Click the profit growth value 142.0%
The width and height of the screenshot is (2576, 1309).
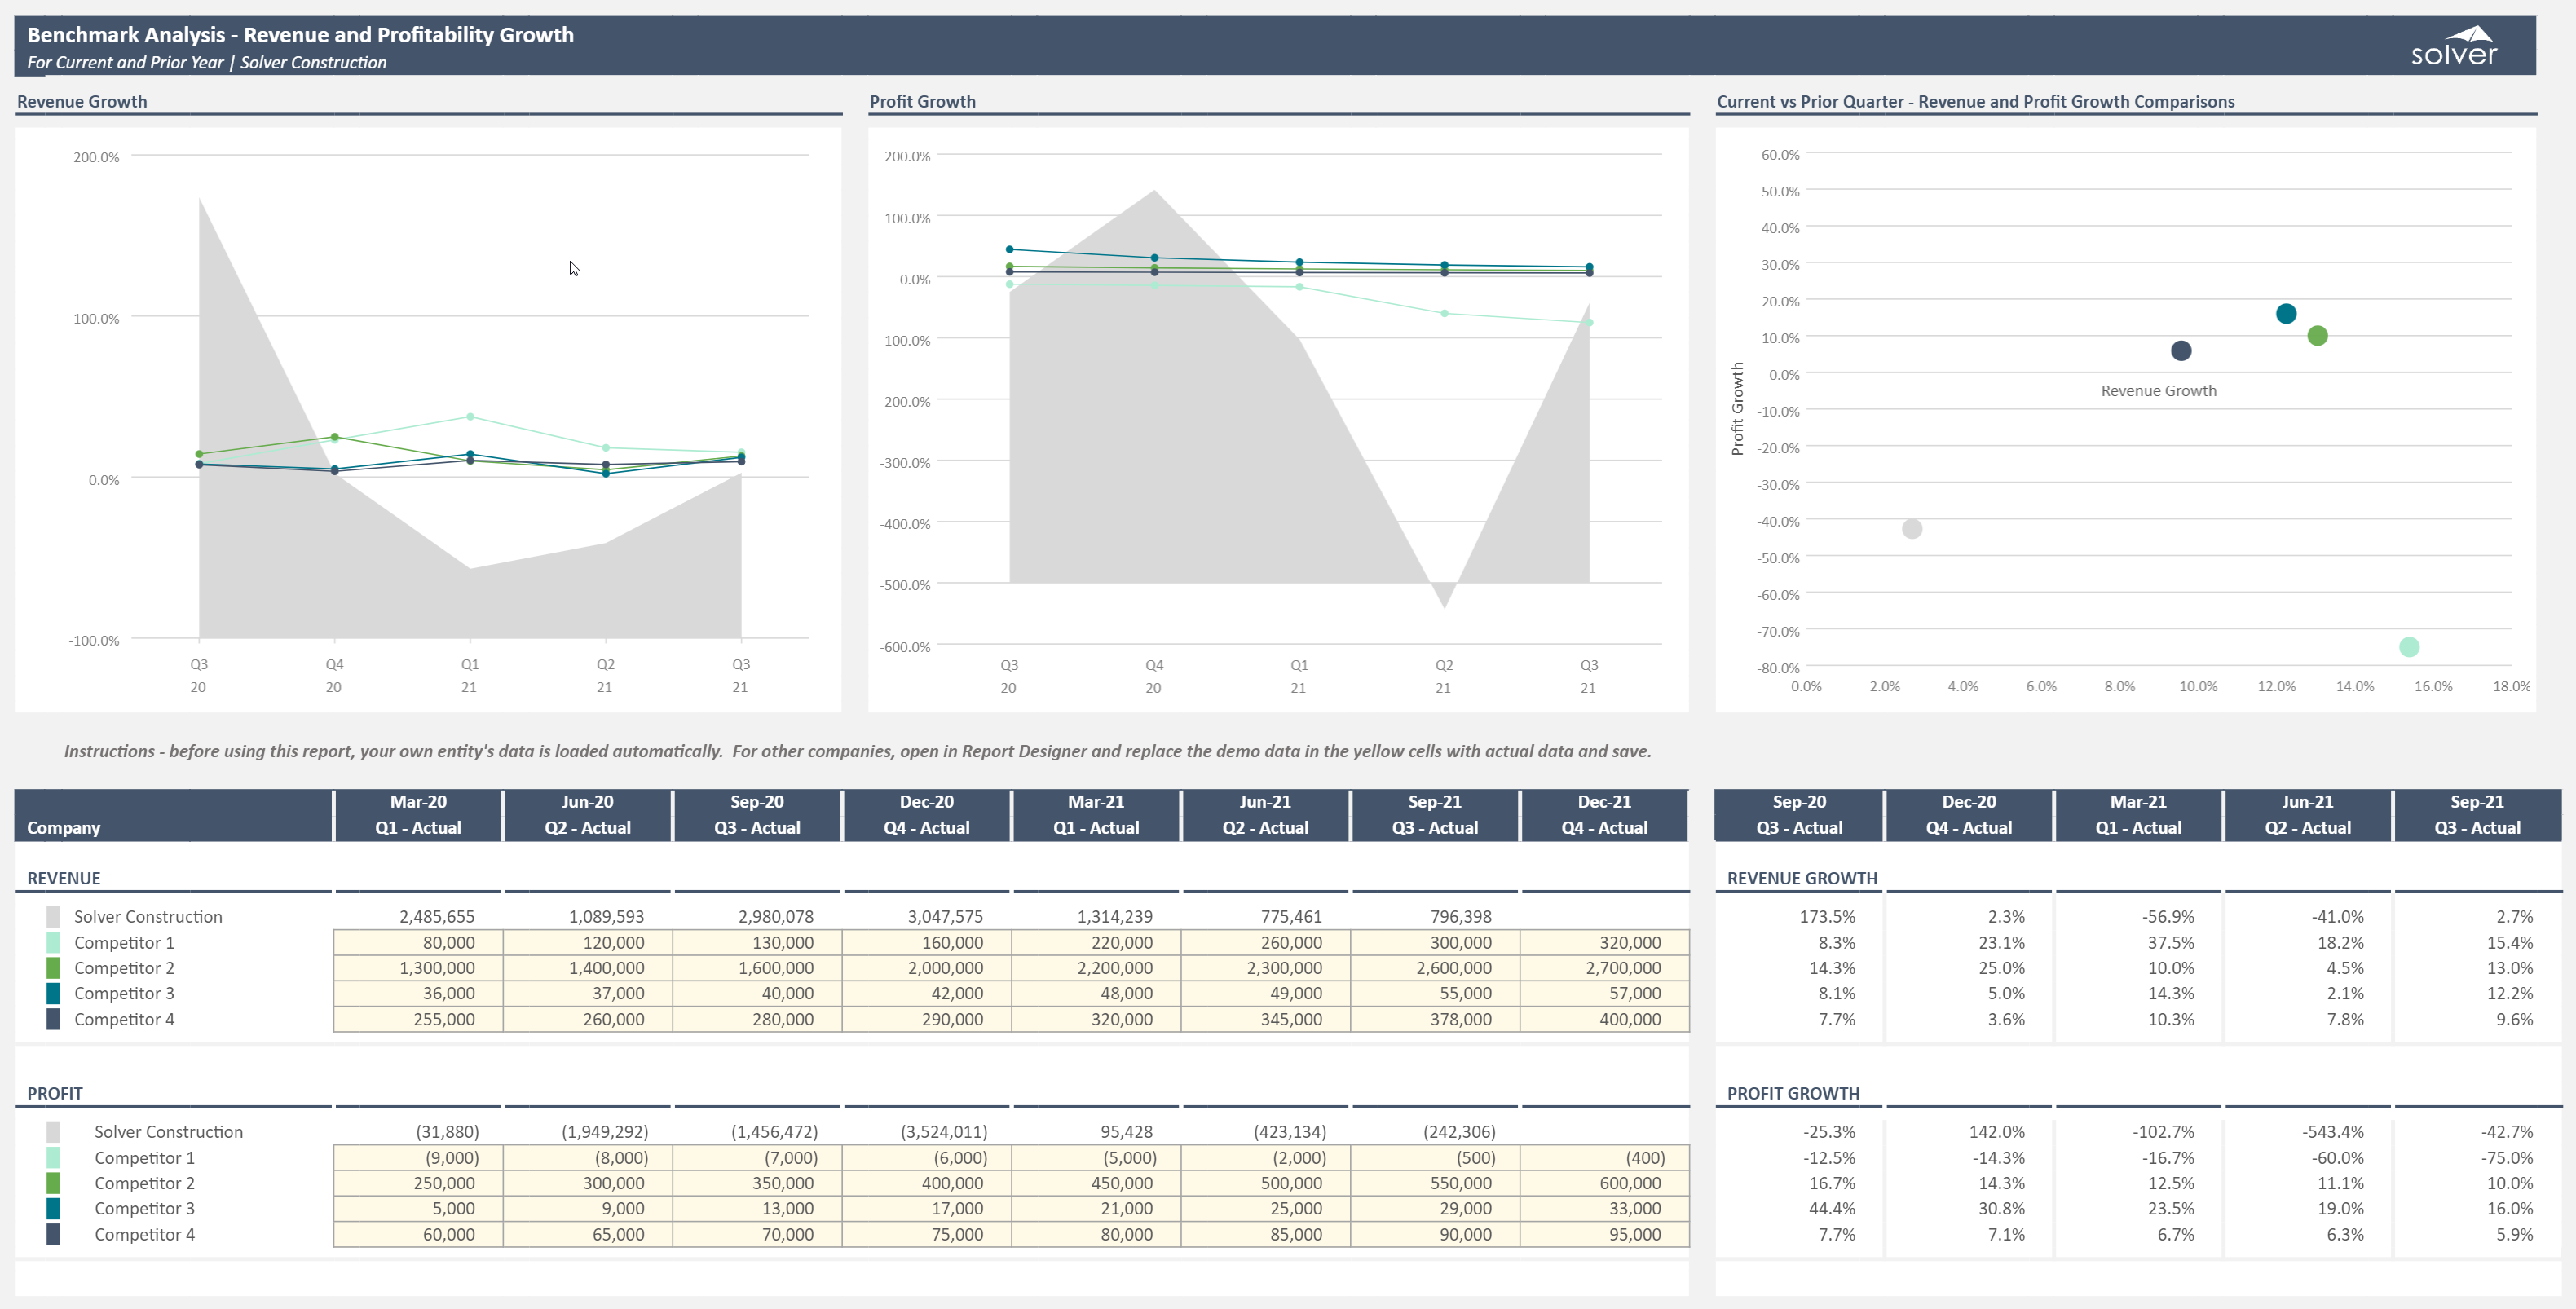(x=1997, y=1132)
